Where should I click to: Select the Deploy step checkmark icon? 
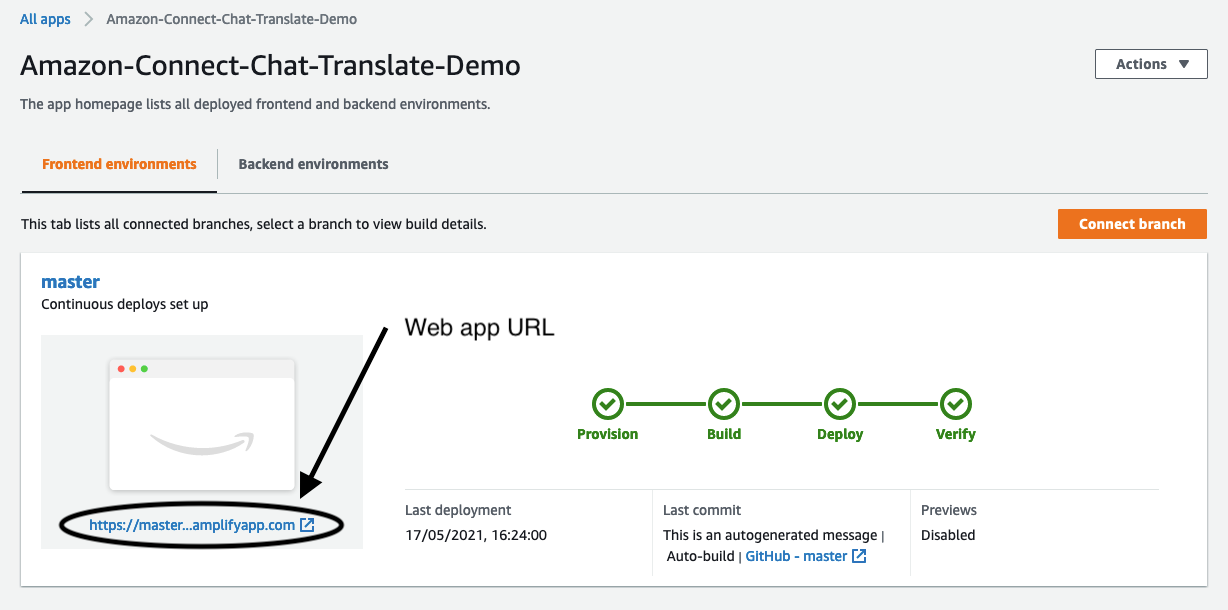pyautogui.click(x=840, y=404)
